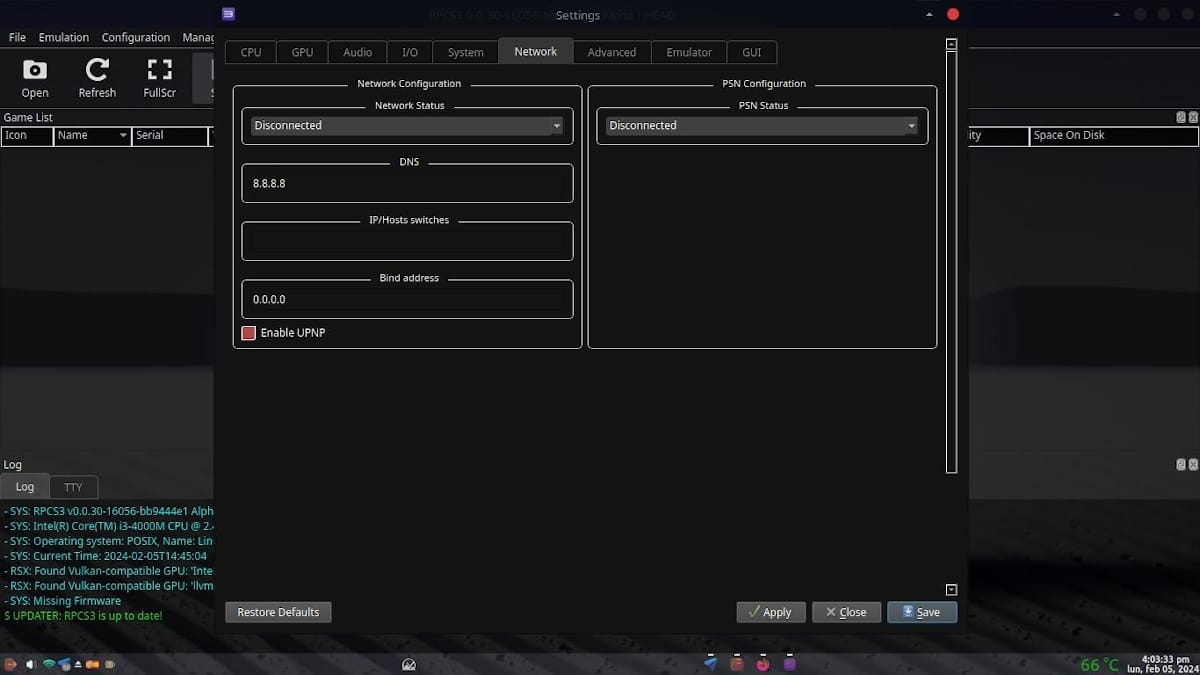The height and width of the screenshot is (675, 1200).
Task: Select the Log tab in Log panel
Action: 25,487
